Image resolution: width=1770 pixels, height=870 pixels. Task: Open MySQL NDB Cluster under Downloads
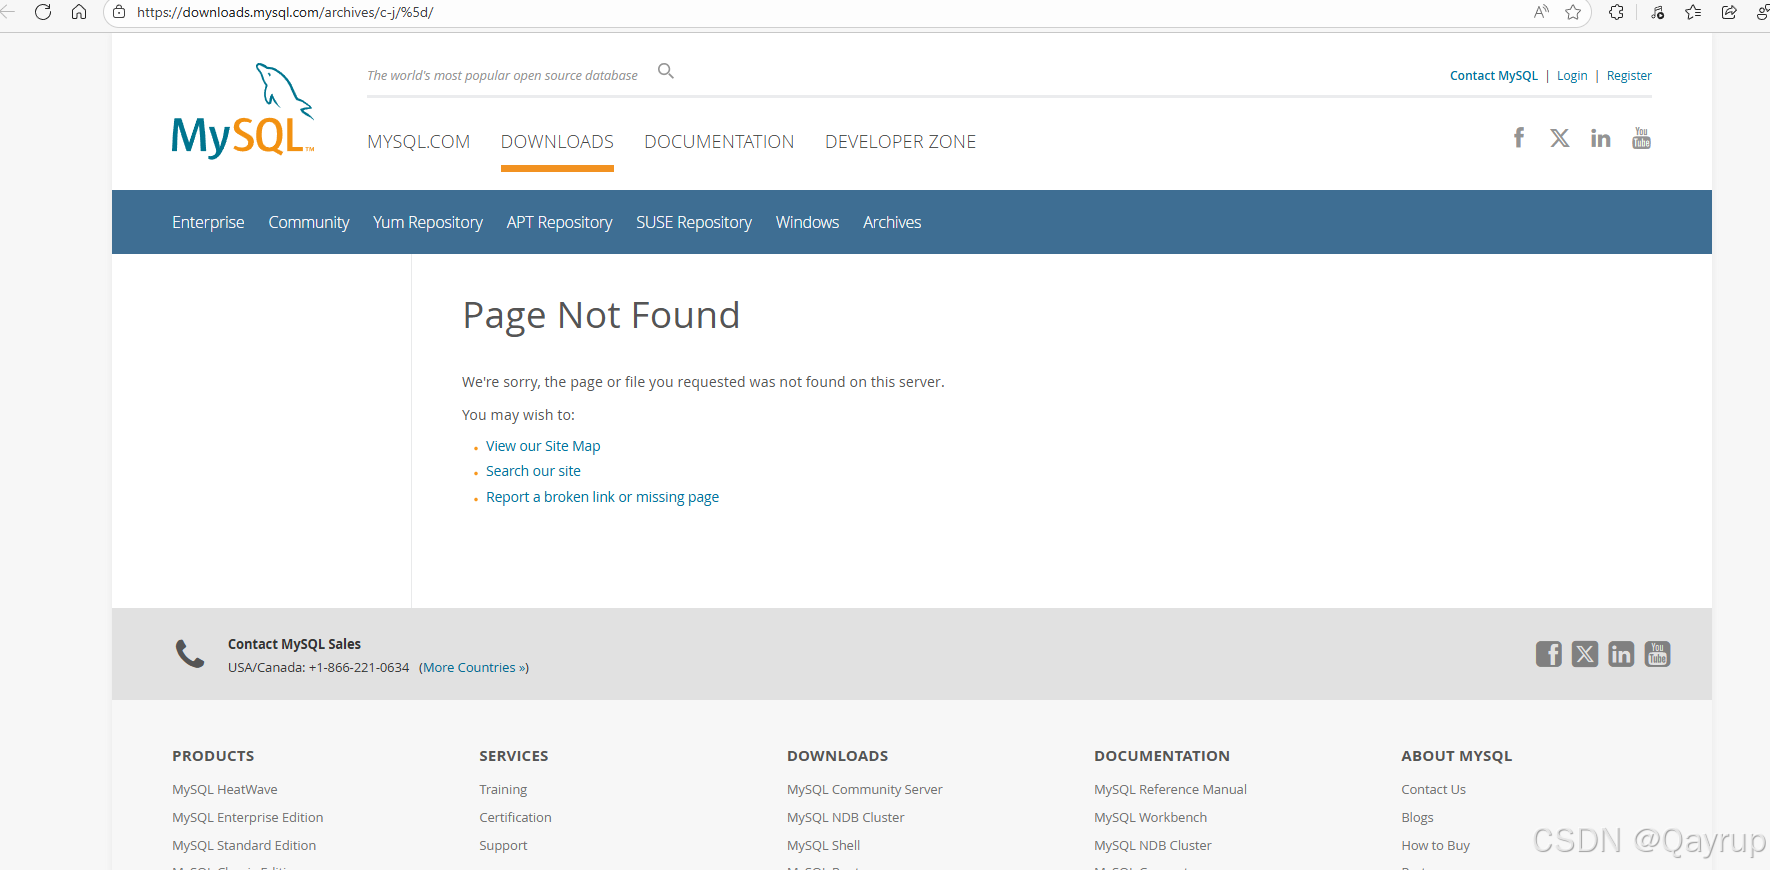coord(846,818)
